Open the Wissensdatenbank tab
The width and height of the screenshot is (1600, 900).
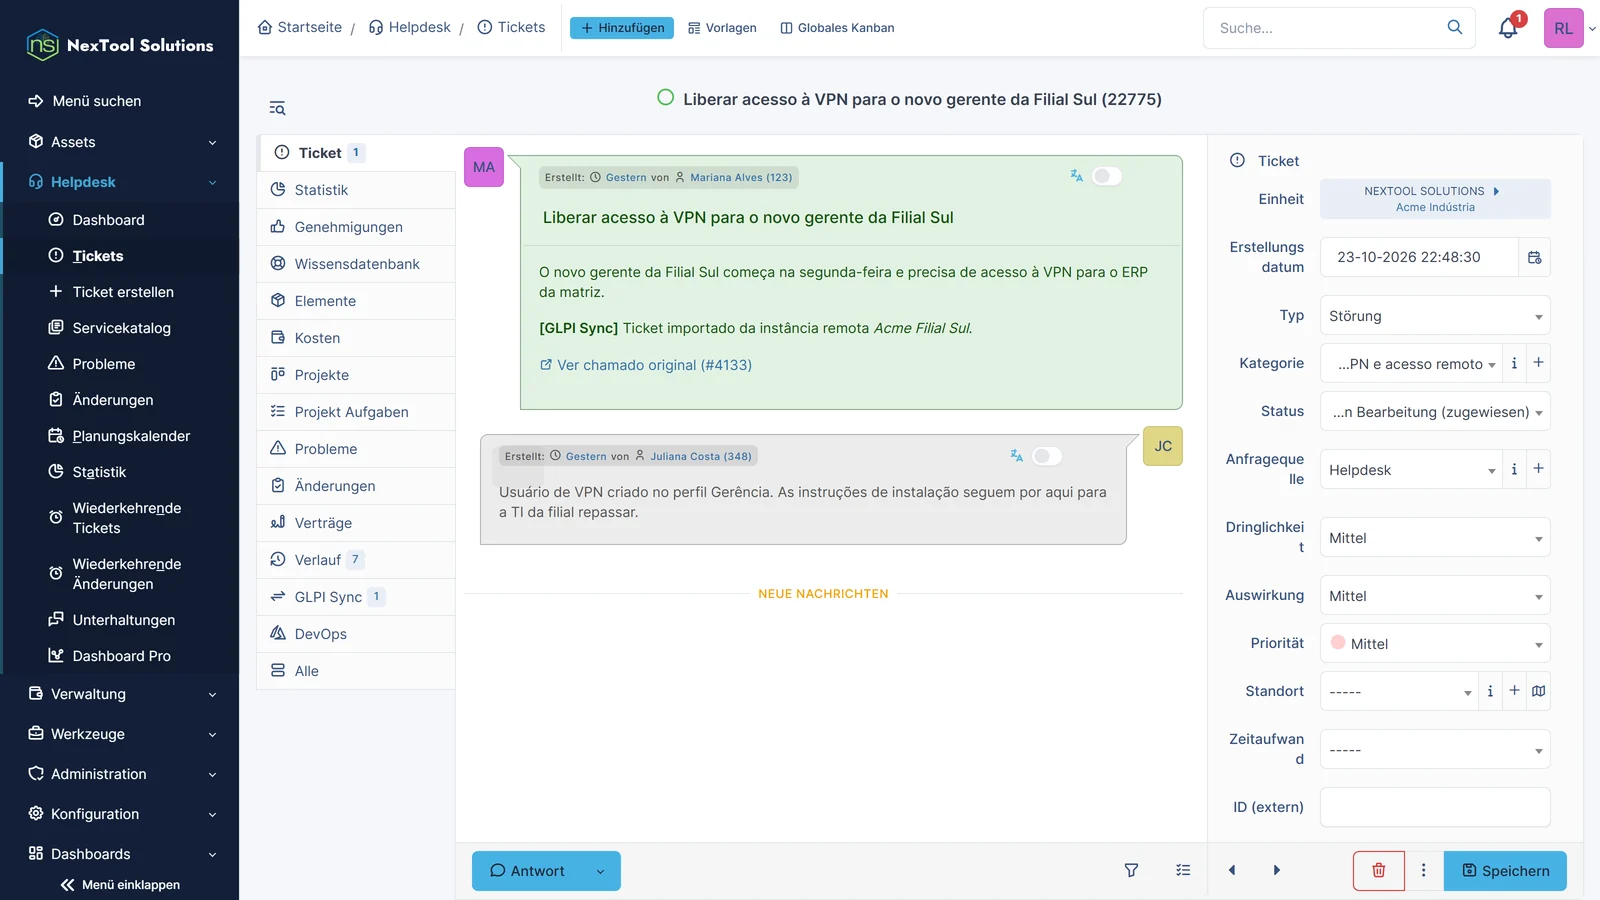click(x=356, y=264)
